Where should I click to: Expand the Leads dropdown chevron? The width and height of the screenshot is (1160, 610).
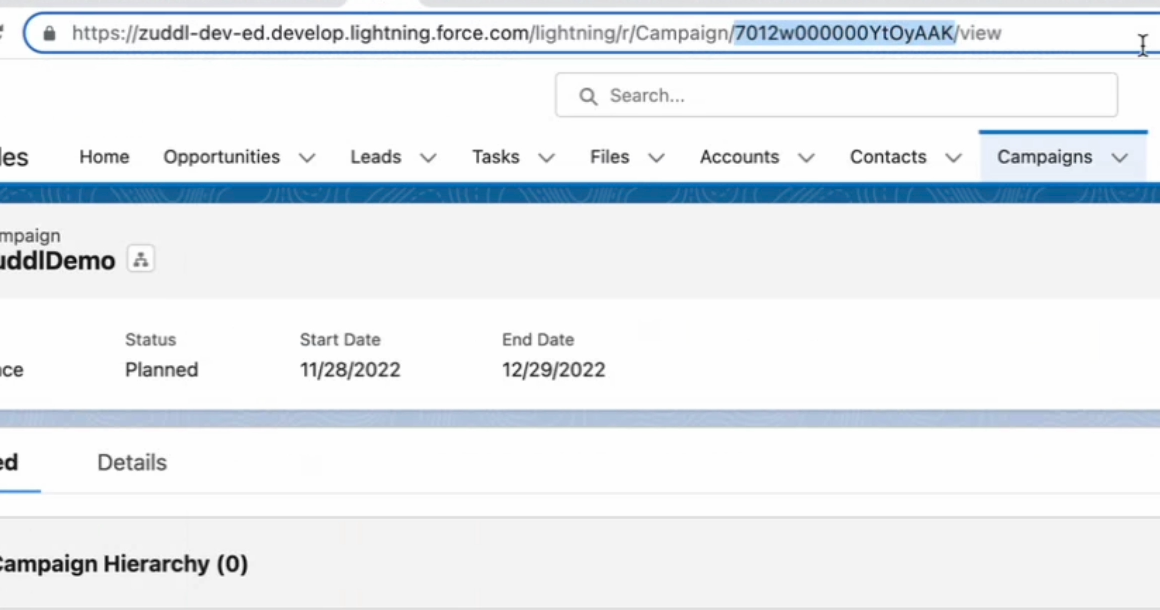pyautogui.click(x=428, y=158)
